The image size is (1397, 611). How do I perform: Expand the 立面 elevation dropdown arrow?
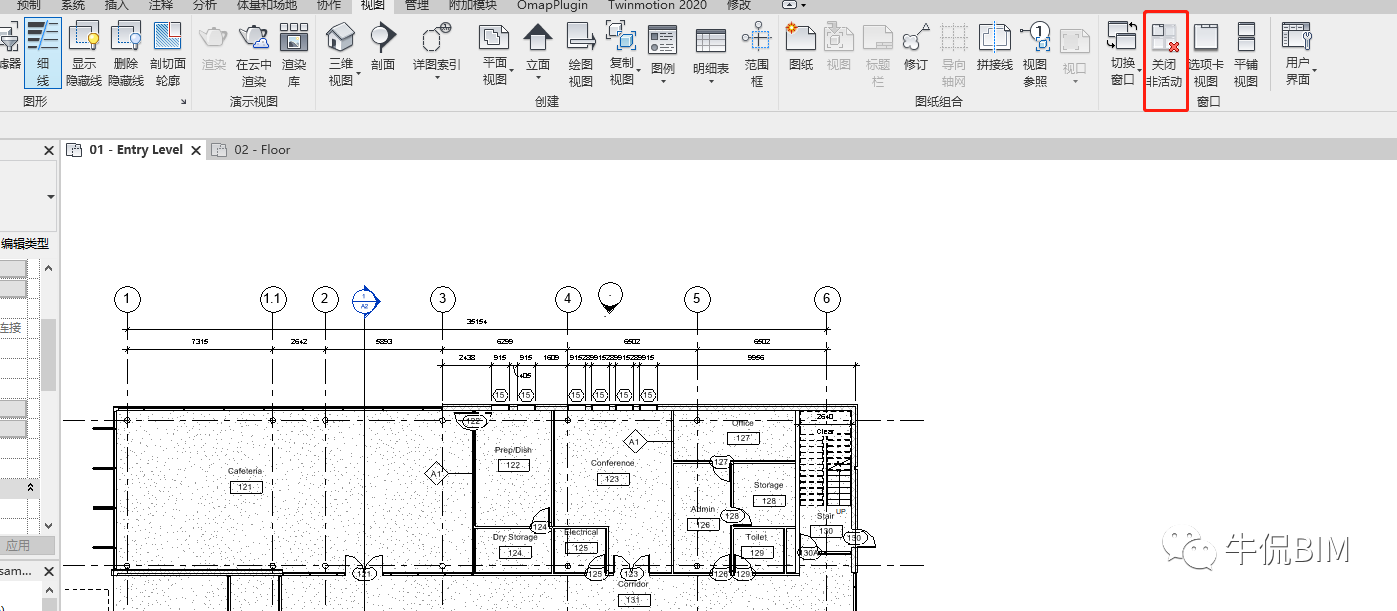click(538, 78)
